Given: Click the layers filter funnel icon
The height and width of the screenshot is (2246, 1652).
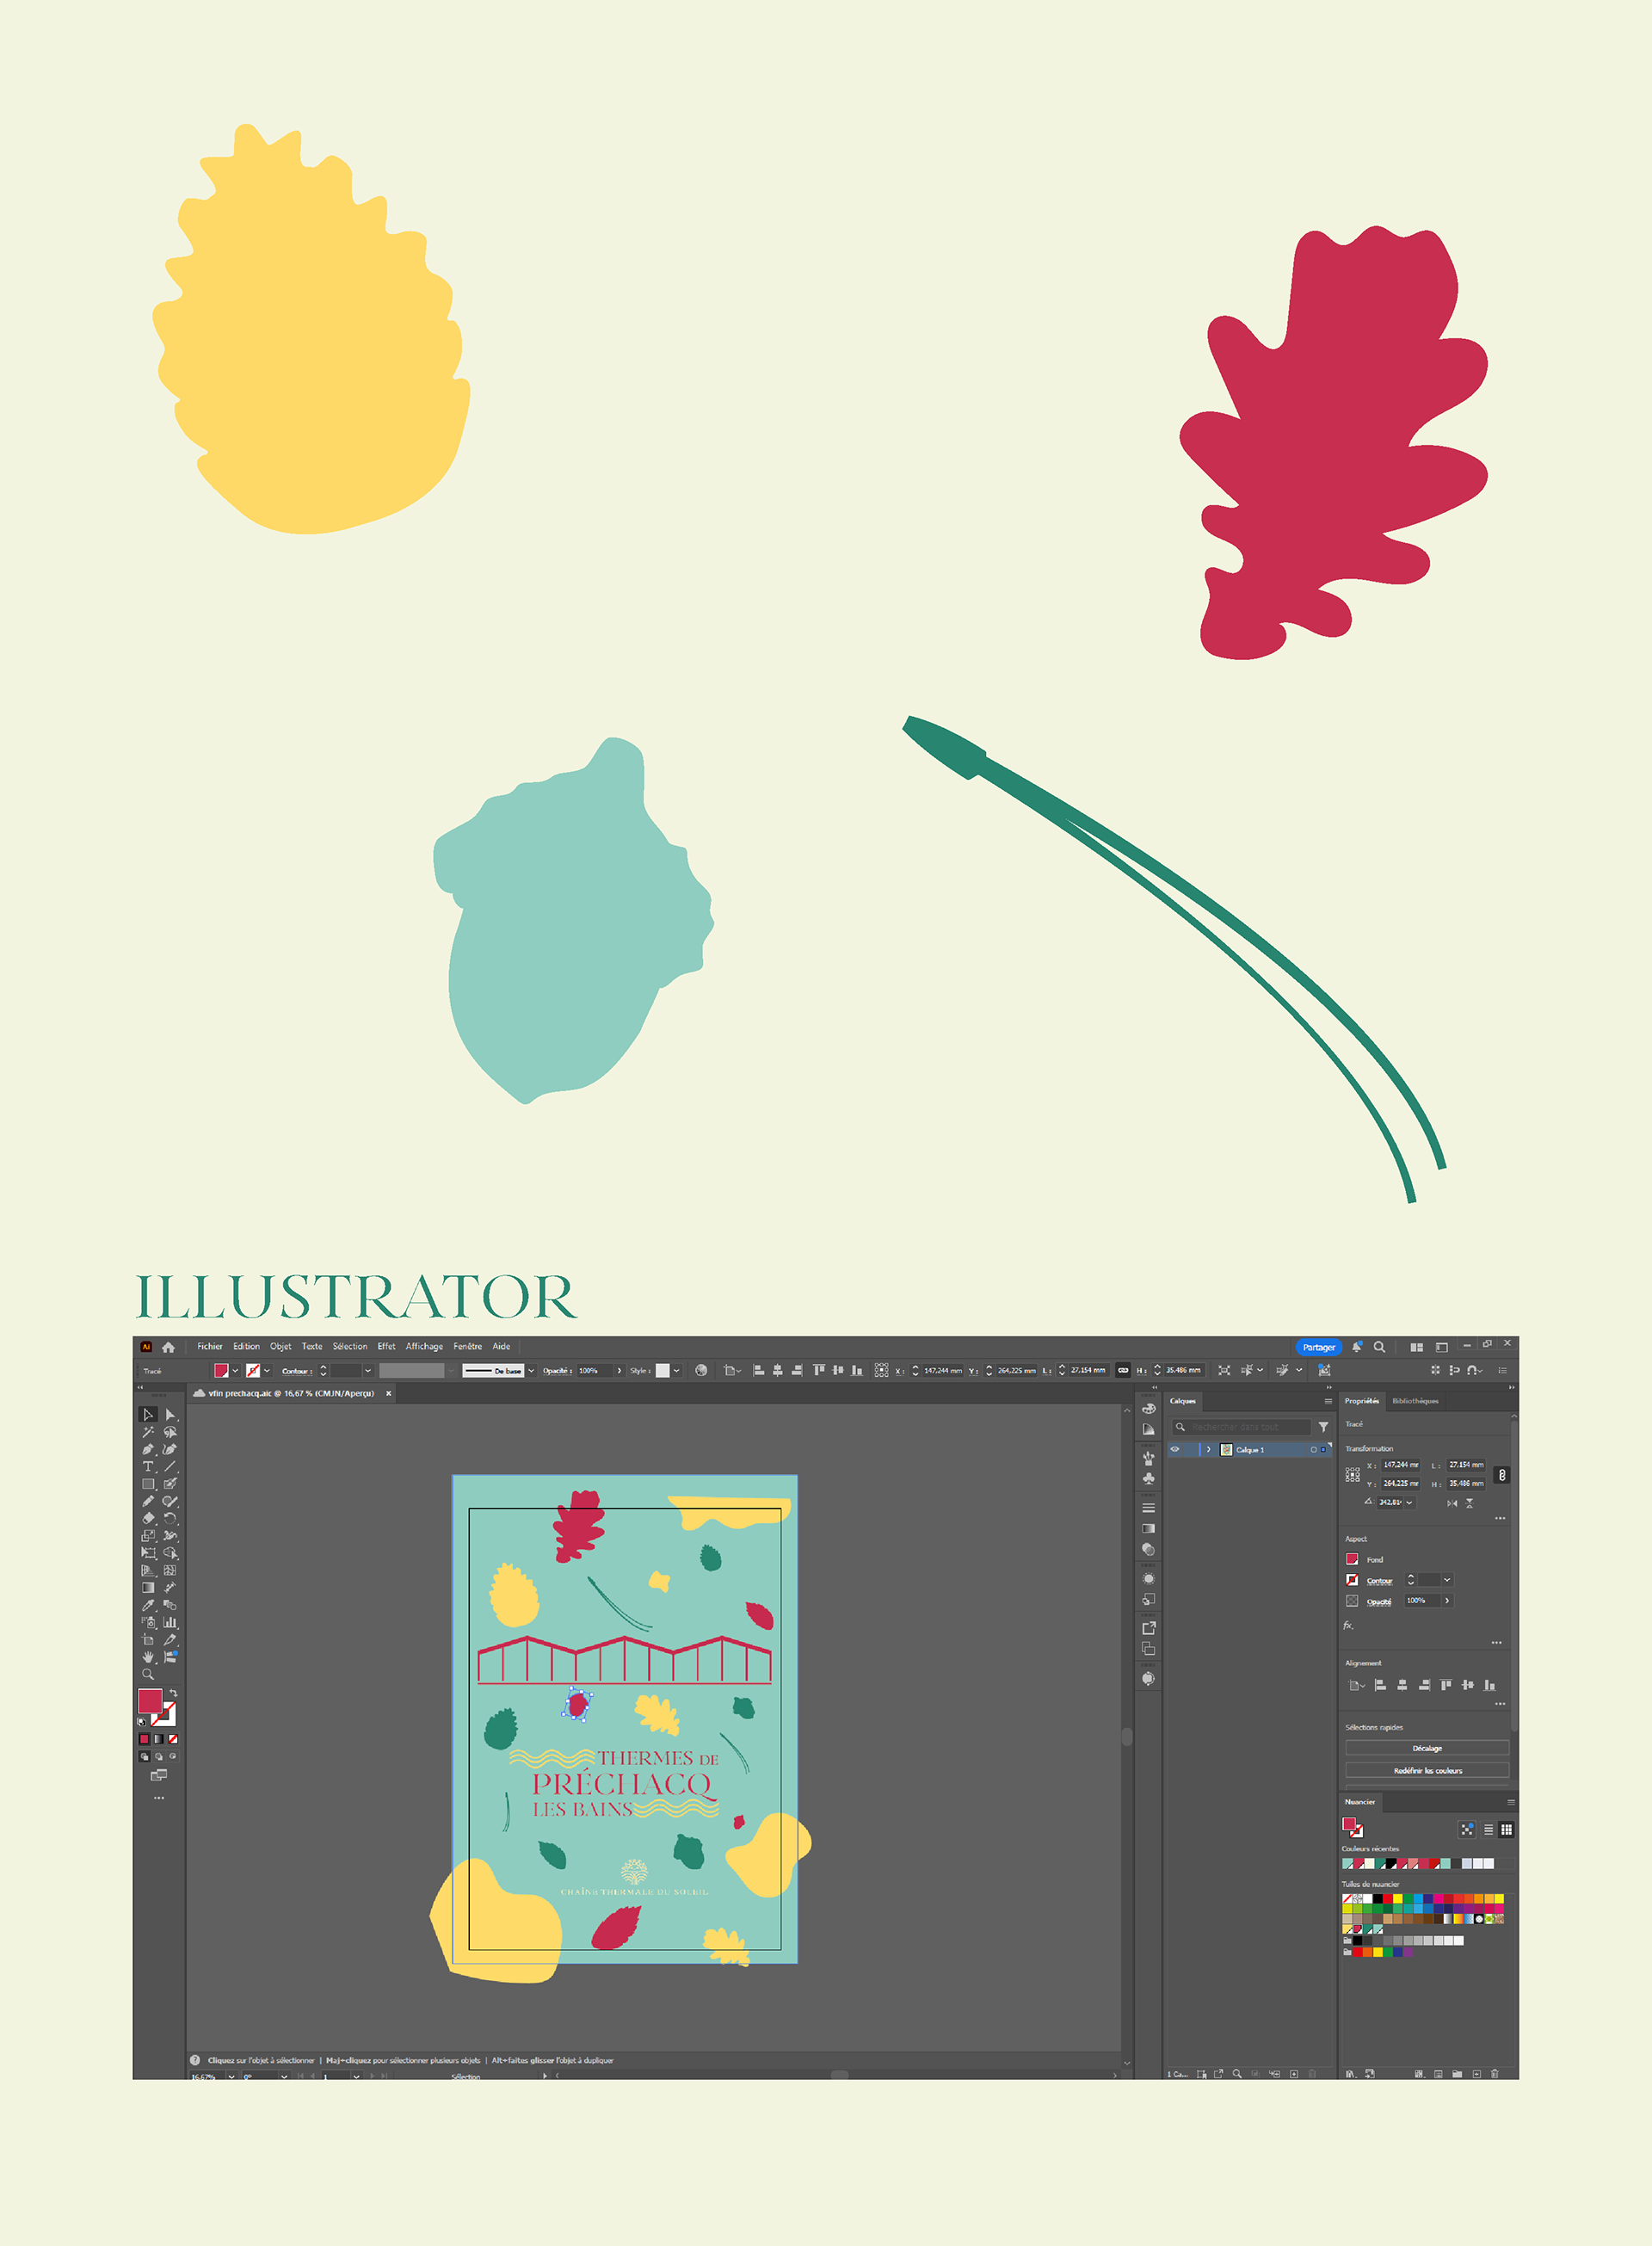Looking at the screenshot, I should pyautogui.click(x=1323, y=1427).
